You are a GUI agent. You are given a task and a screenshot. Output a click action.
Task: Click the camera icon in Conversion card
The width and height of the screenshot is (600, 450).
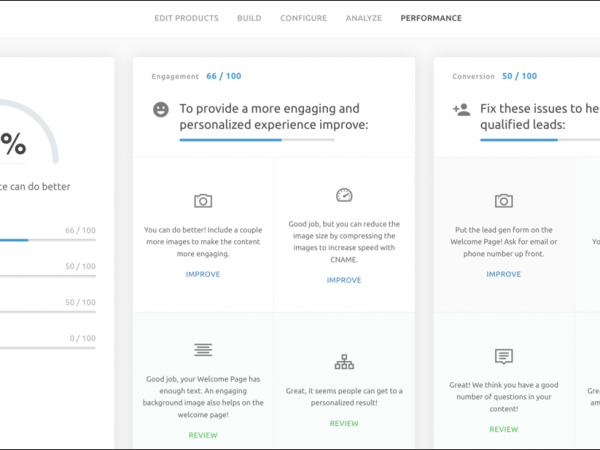pos(504,201)
